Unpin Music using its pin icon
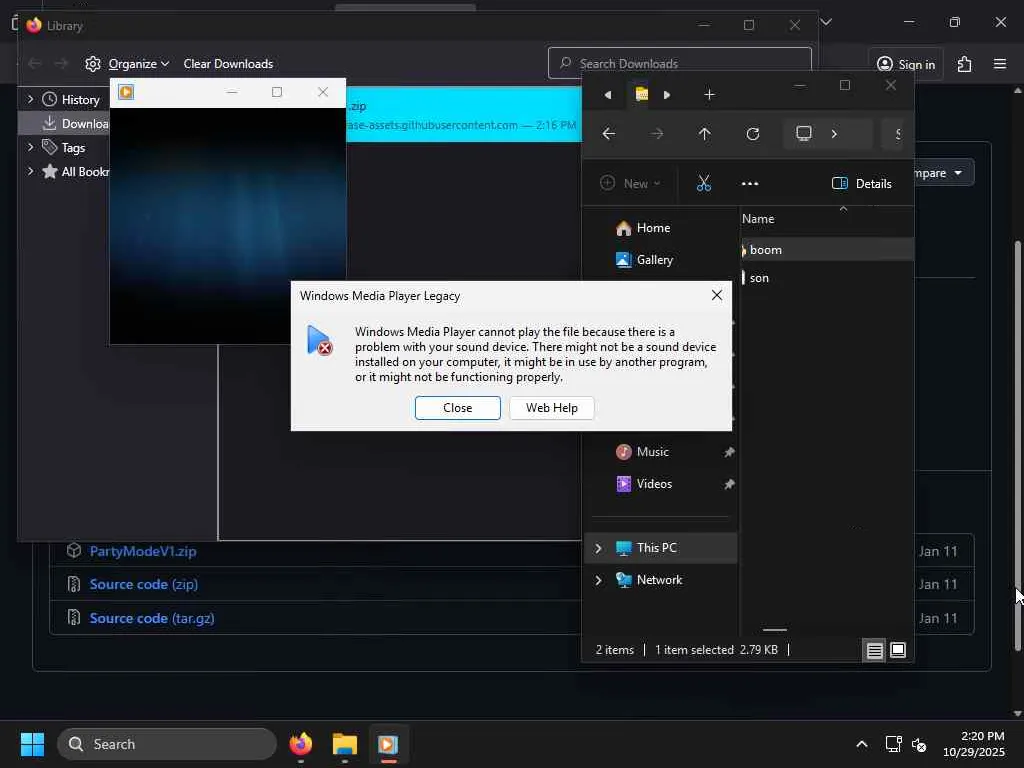Screen dimensions: 1024x768 point(729,452)
